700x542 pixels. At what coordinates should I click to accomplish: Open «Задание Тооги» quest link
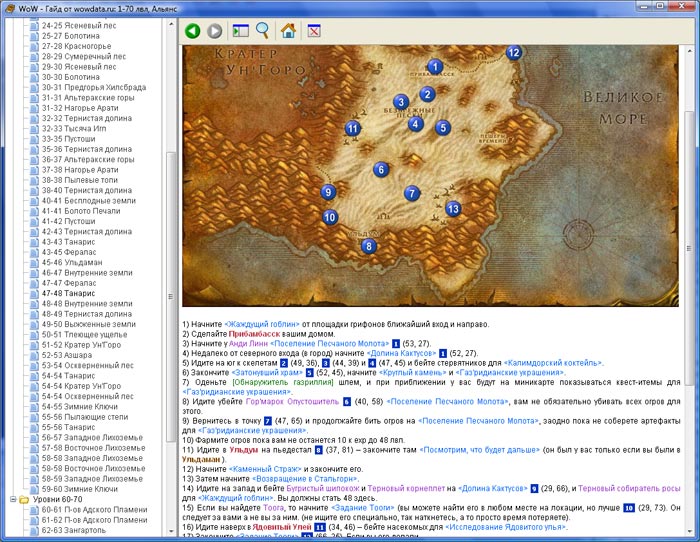pyautogui.click(x=362, y=508)
